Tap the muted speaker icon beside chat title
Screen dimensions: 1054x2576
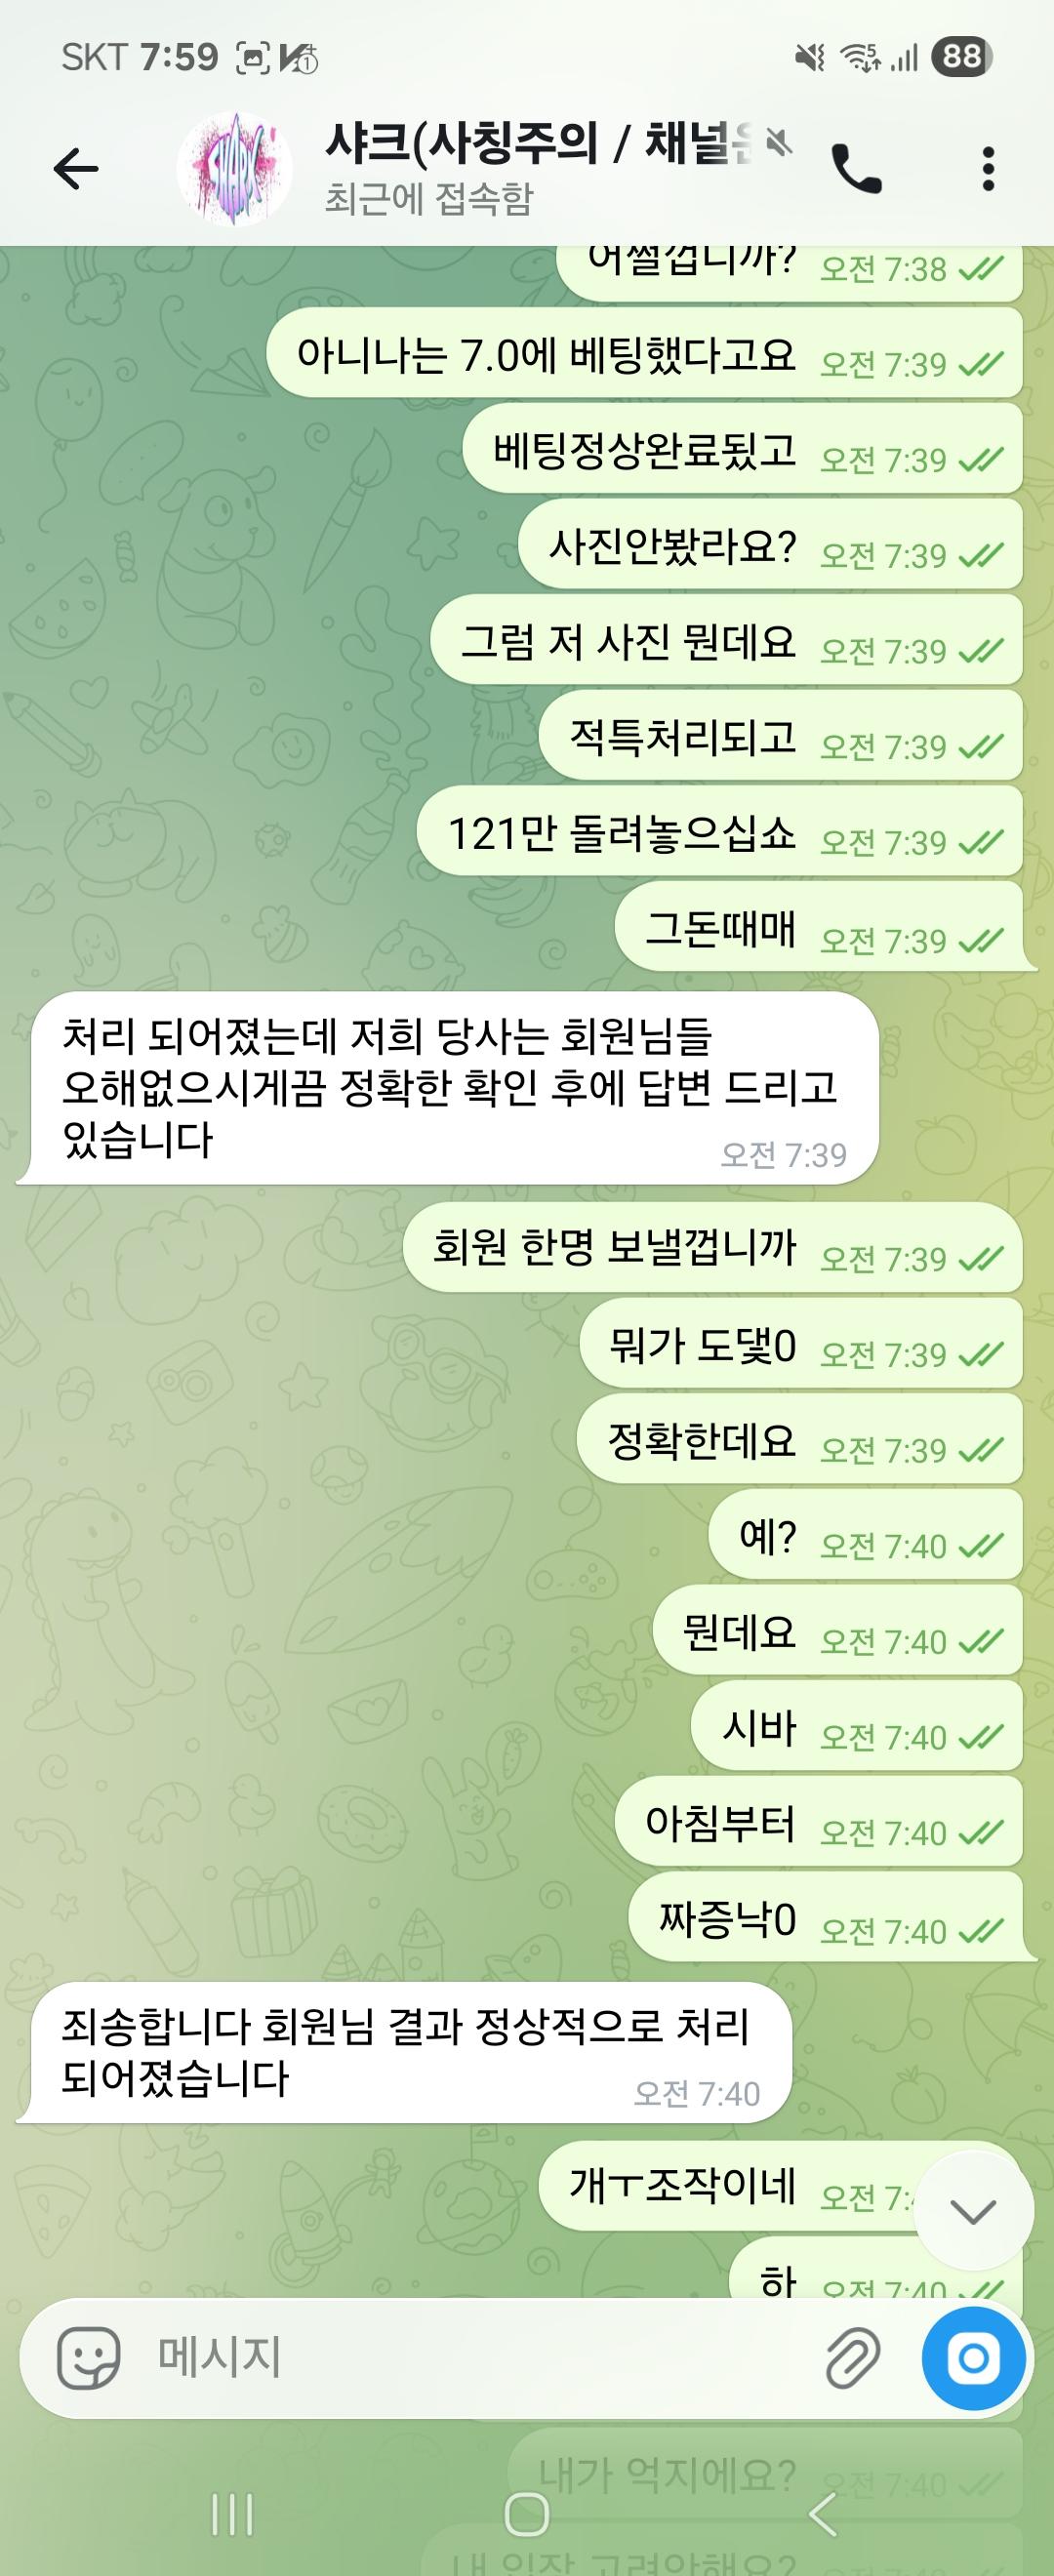pyautogui.click(x=777, y=145)
